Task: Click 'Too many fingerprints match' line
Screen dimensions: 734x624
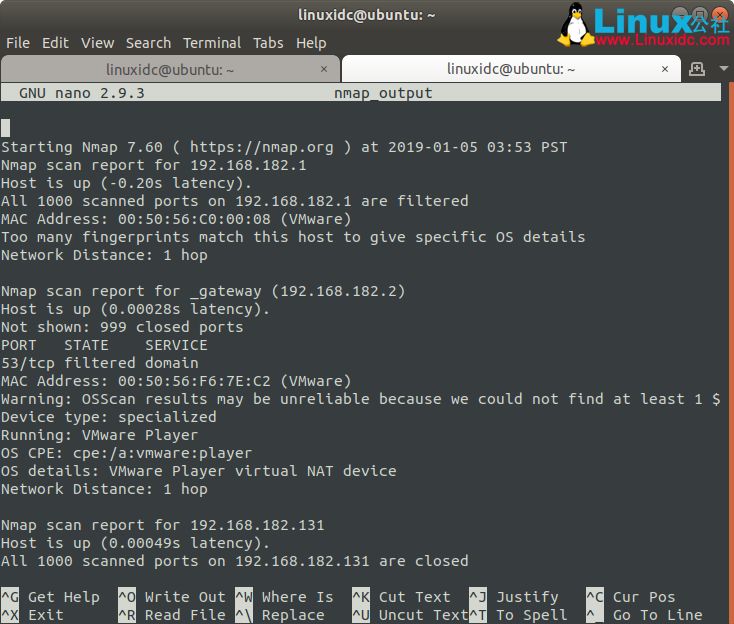Action: pyautogui.click(x=293, y=237)
